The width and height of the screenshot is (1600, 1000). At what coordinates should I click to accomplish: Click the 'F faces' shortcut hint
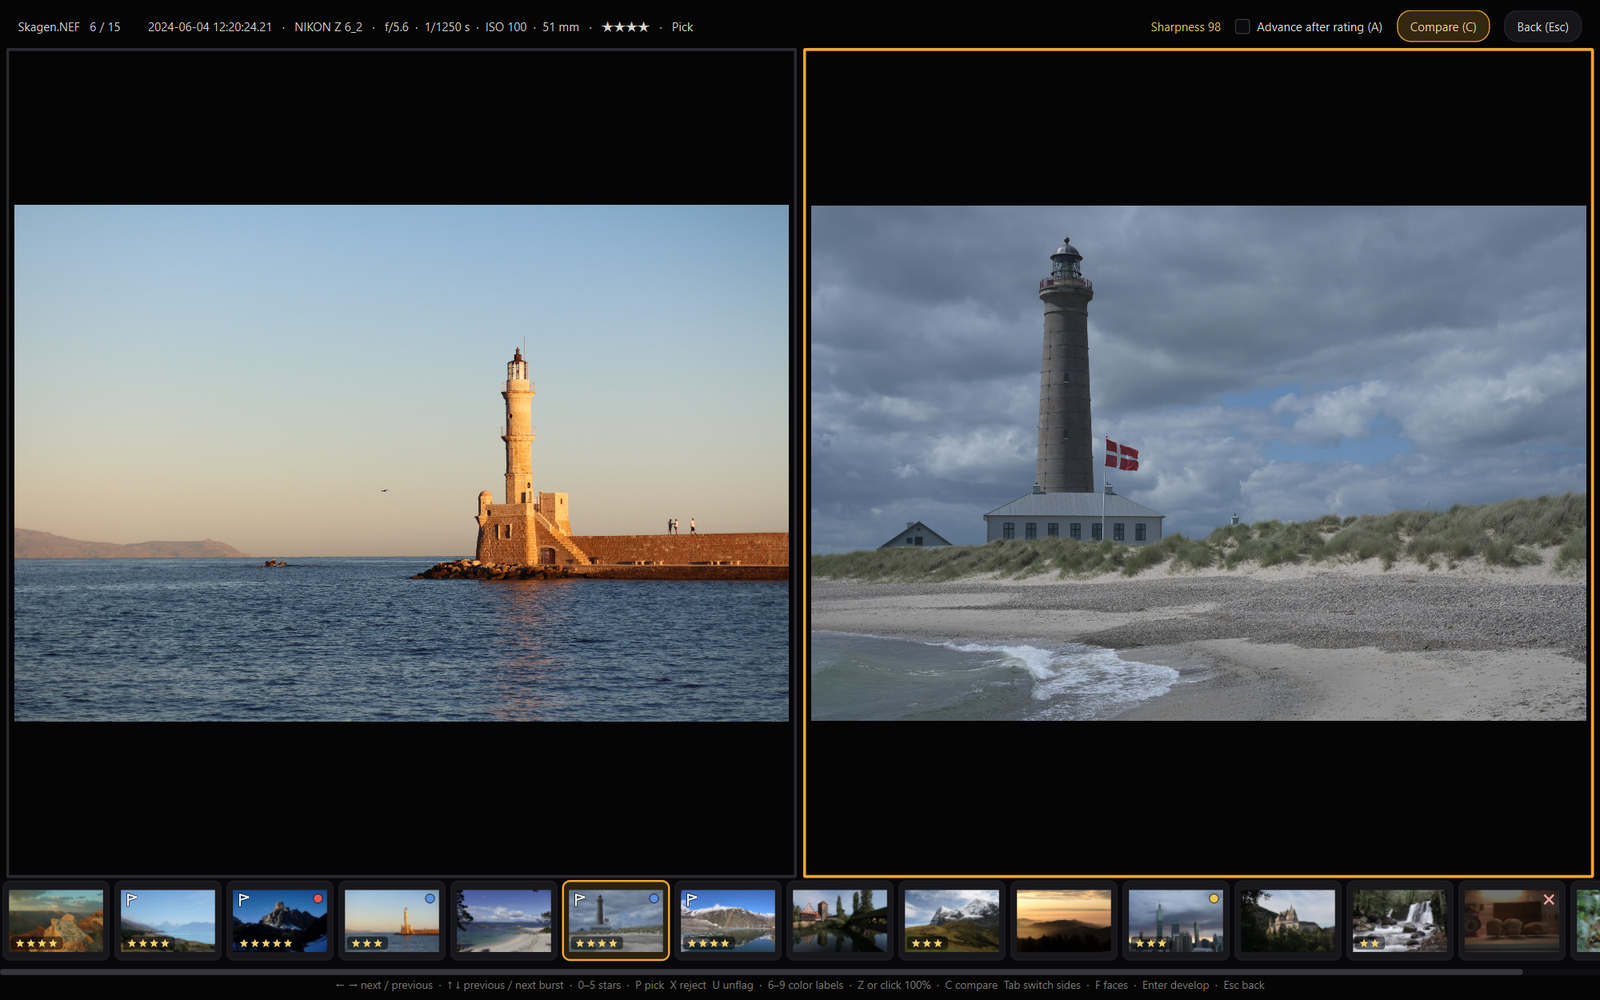(1111, 985)
